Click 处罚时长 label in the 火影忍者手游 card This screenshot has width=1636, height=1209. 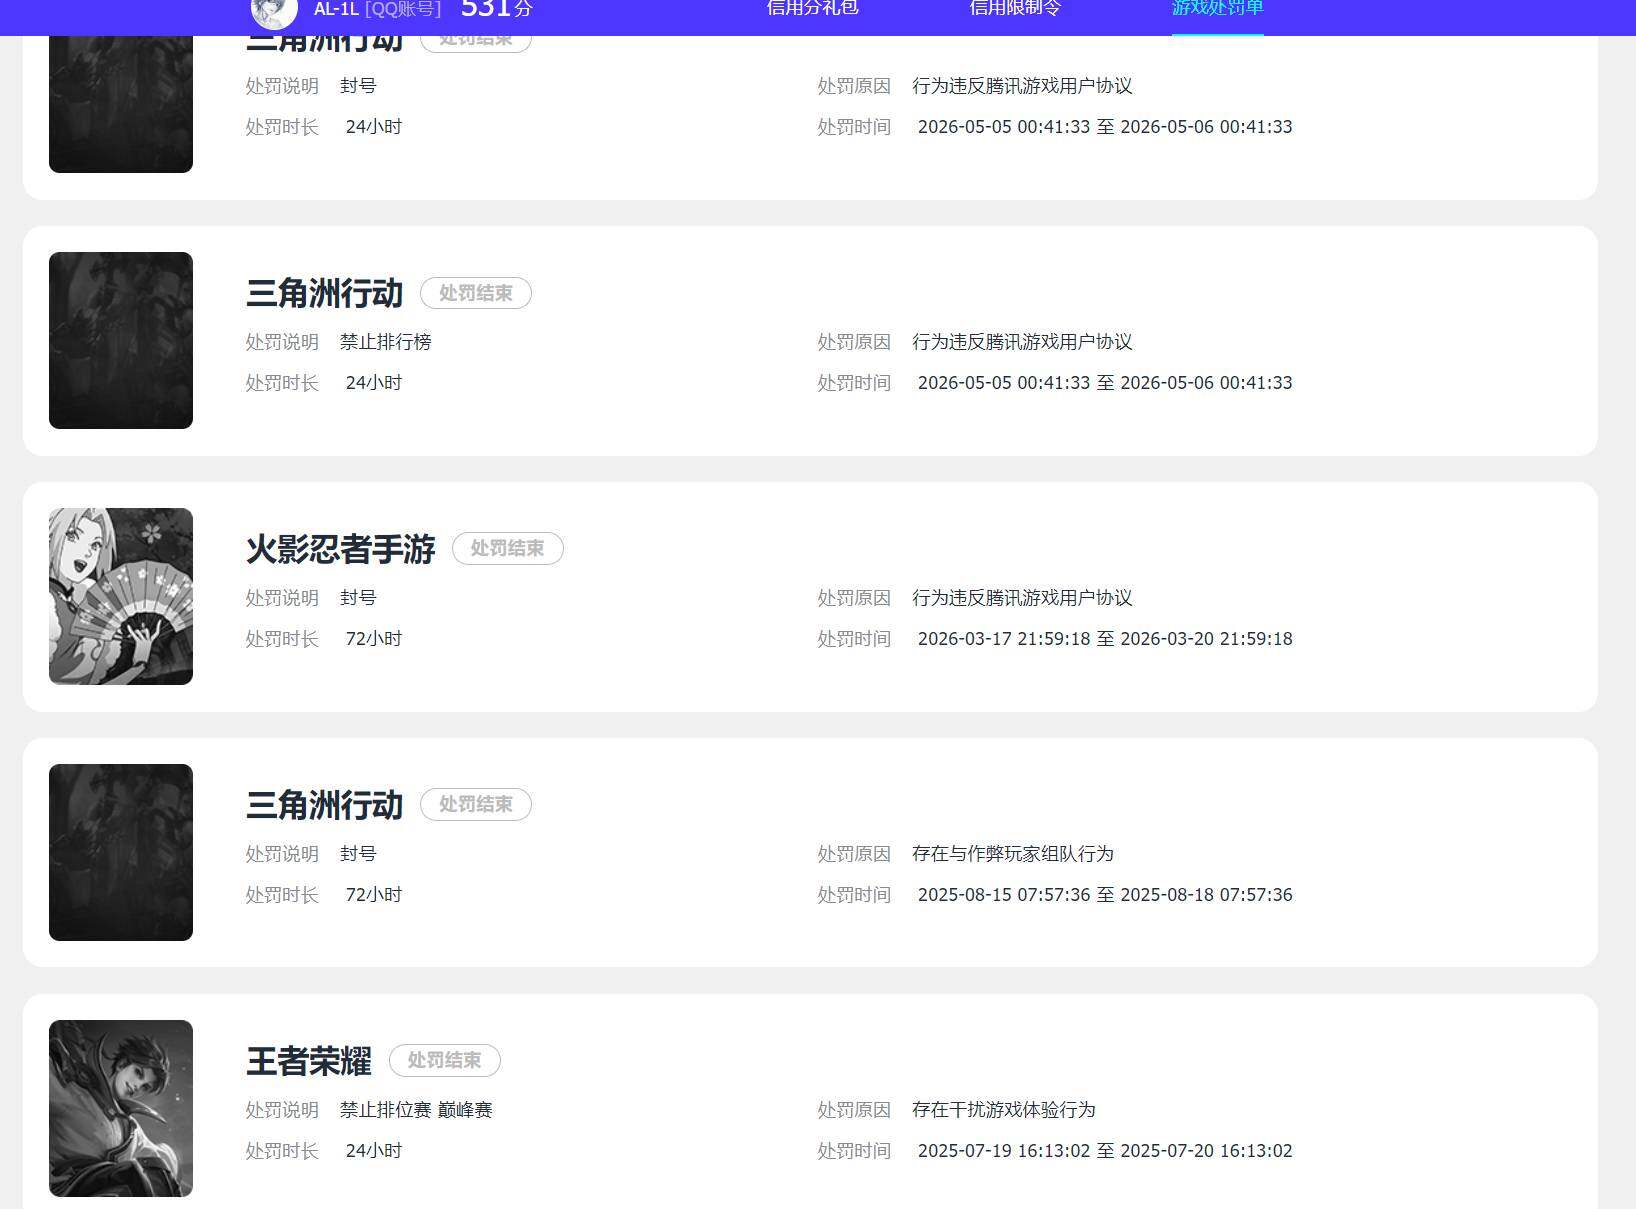click(x=282, y=639)
